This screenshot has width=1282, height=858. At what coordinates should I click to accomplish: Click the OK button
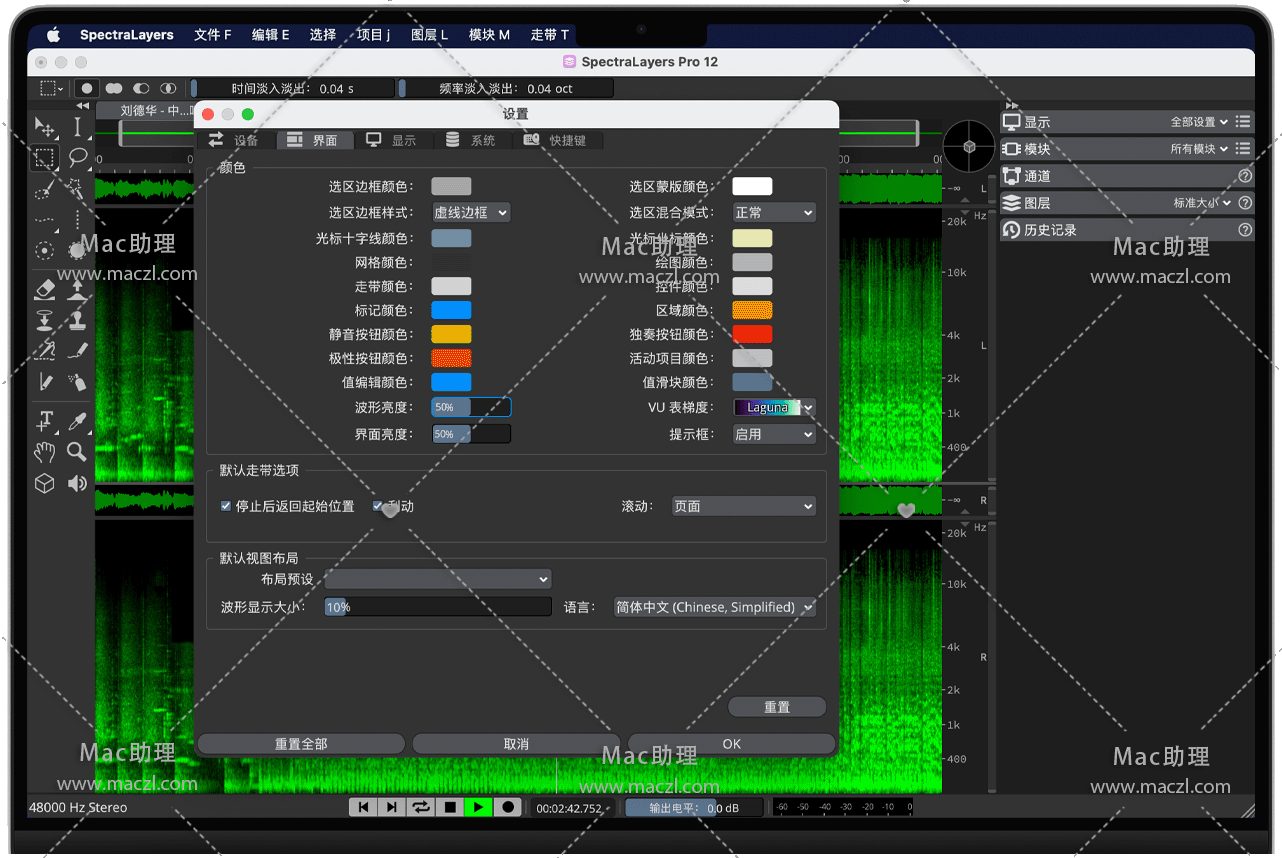[732, 744]
